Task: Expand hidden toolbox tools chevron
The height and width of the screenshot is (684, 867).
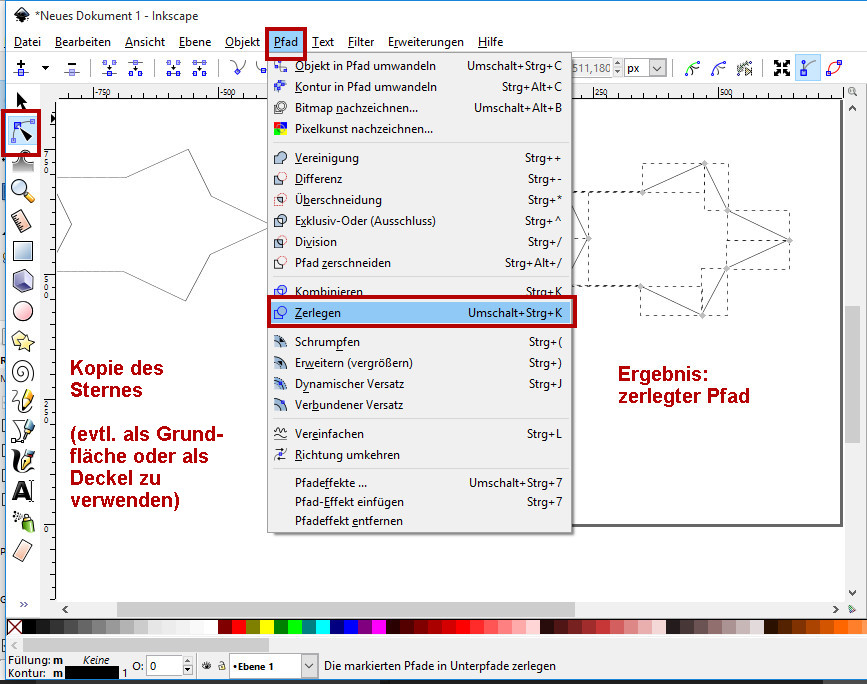Action: point(24,604)
